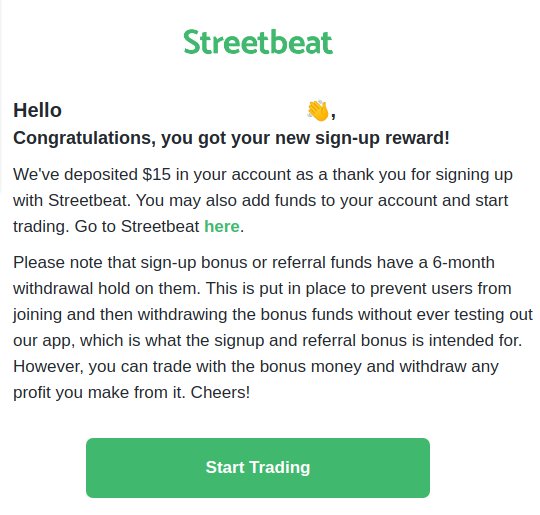Image resolution: width=540 pixels, height=515 pixels.
Task: Click "with Streetbeat" in the first paragraph
Action: 72,200
